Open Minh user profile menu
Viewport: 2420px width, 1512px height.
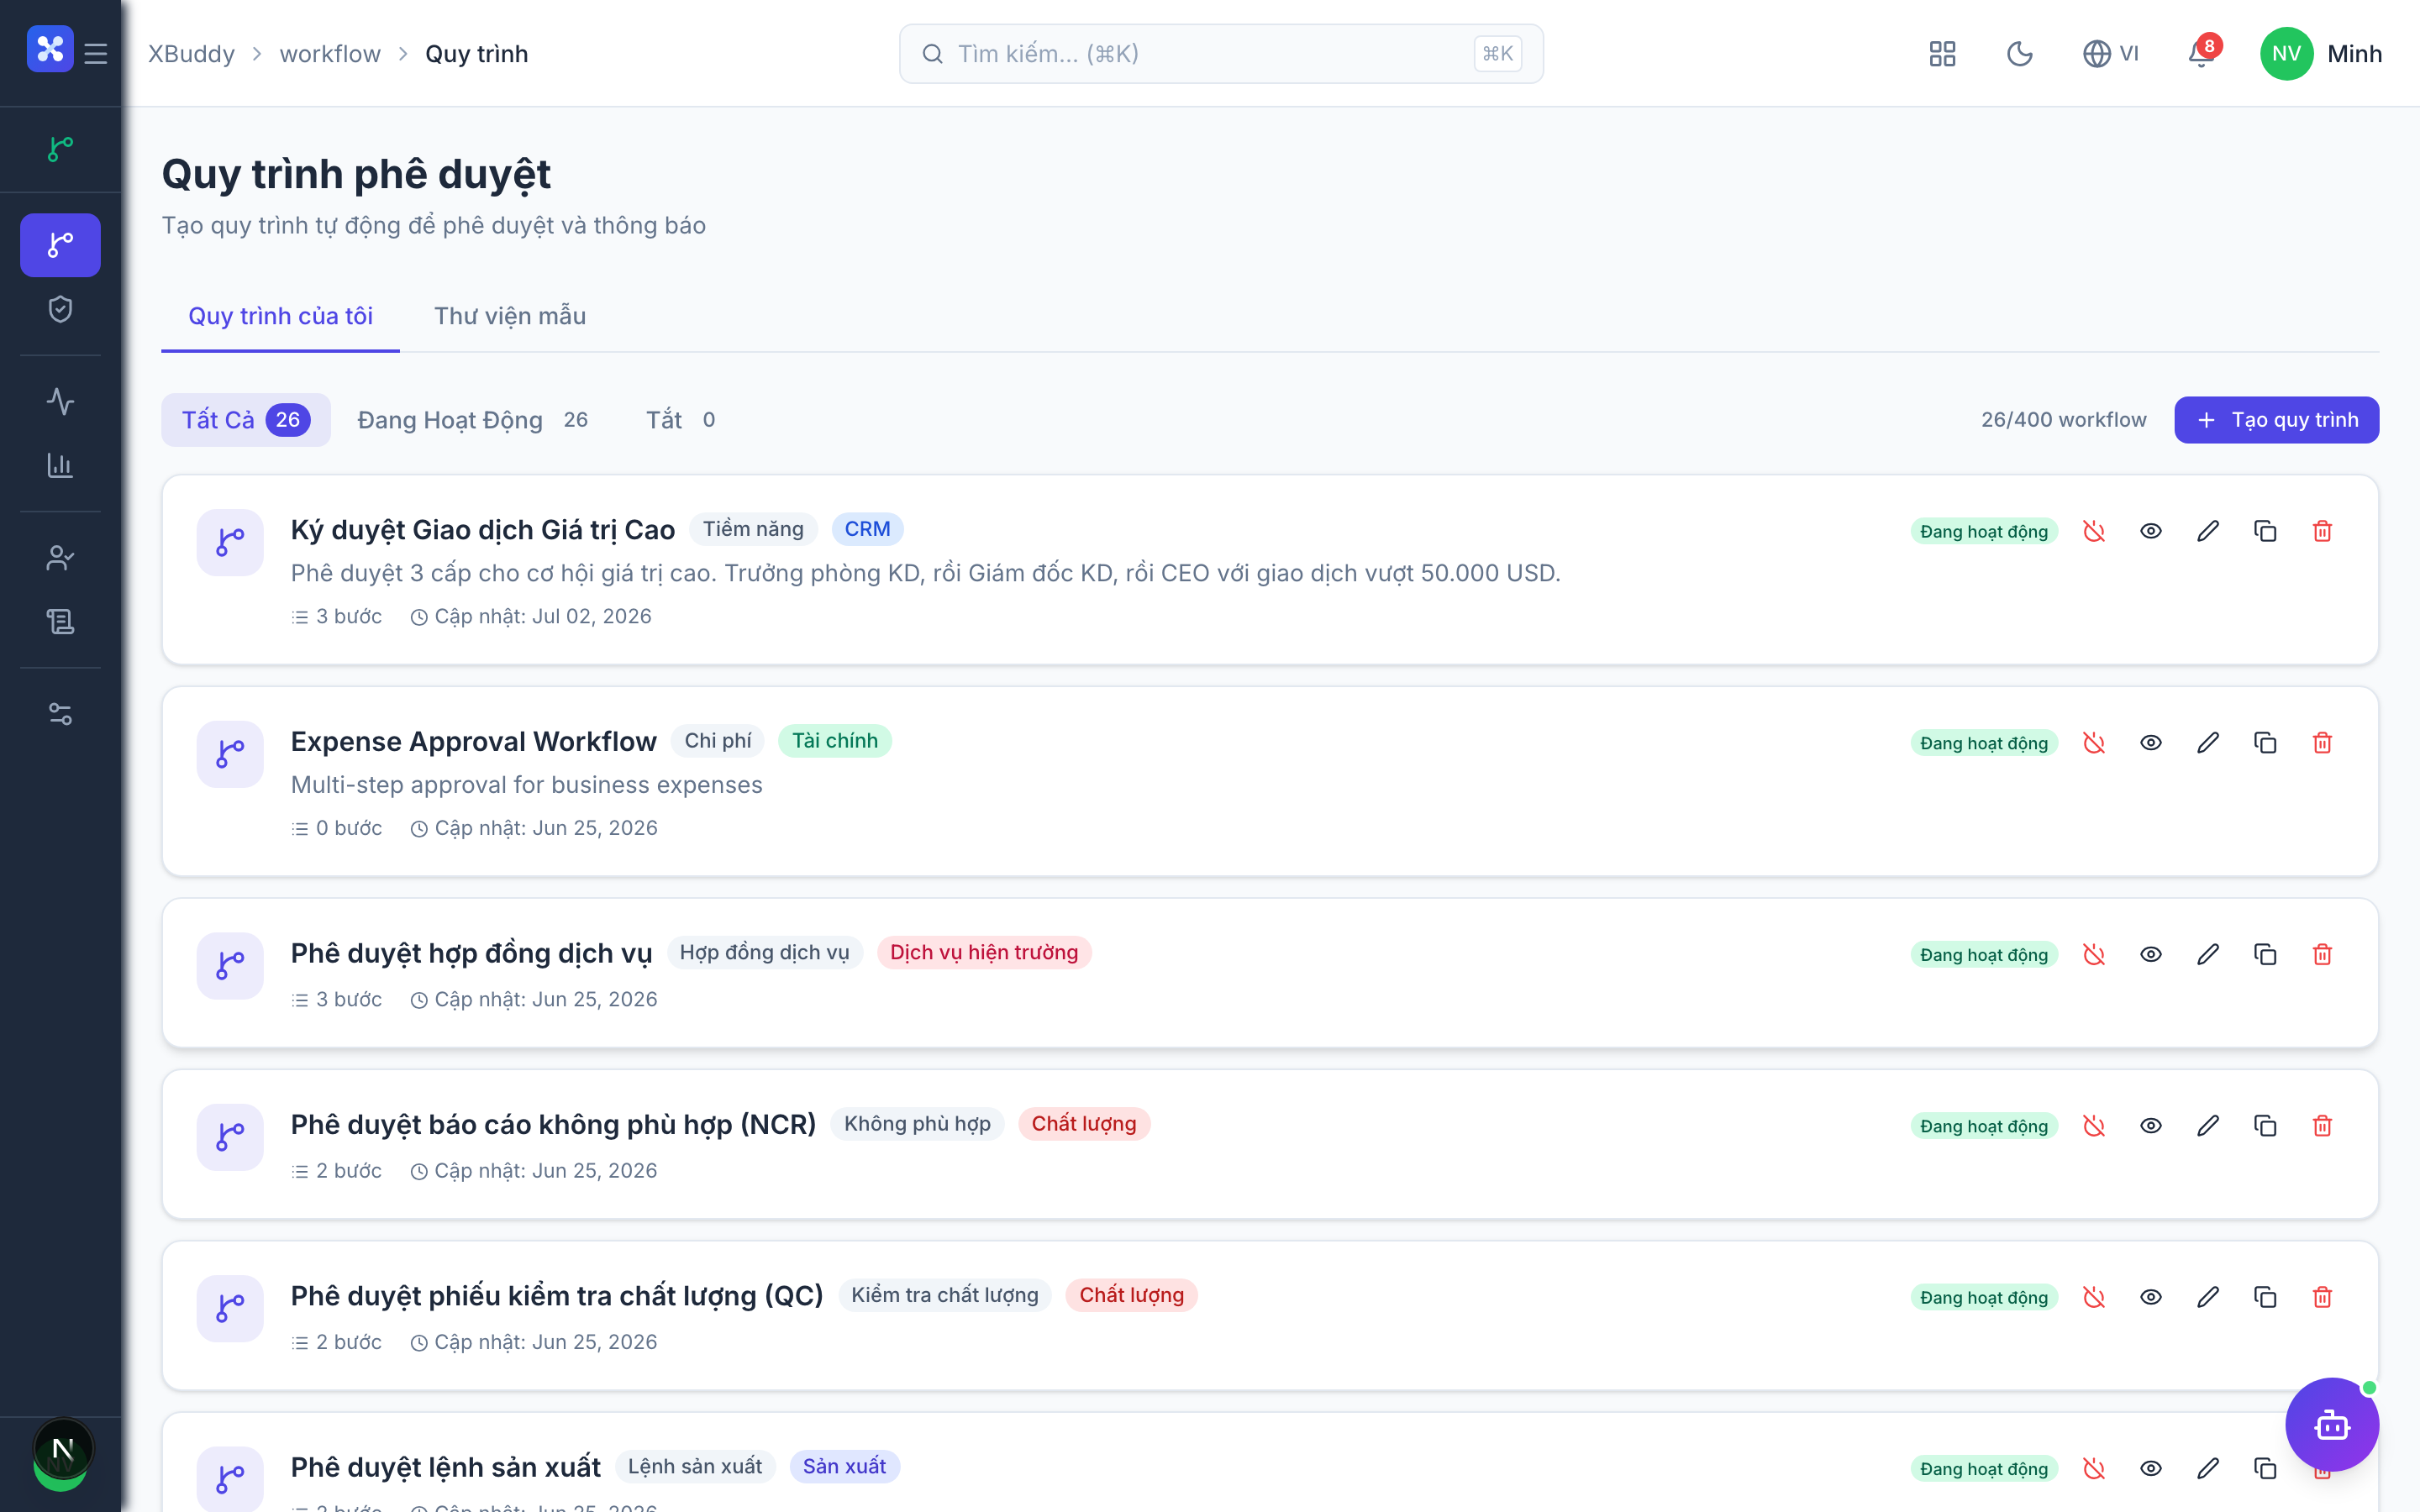pos(2320,53)
